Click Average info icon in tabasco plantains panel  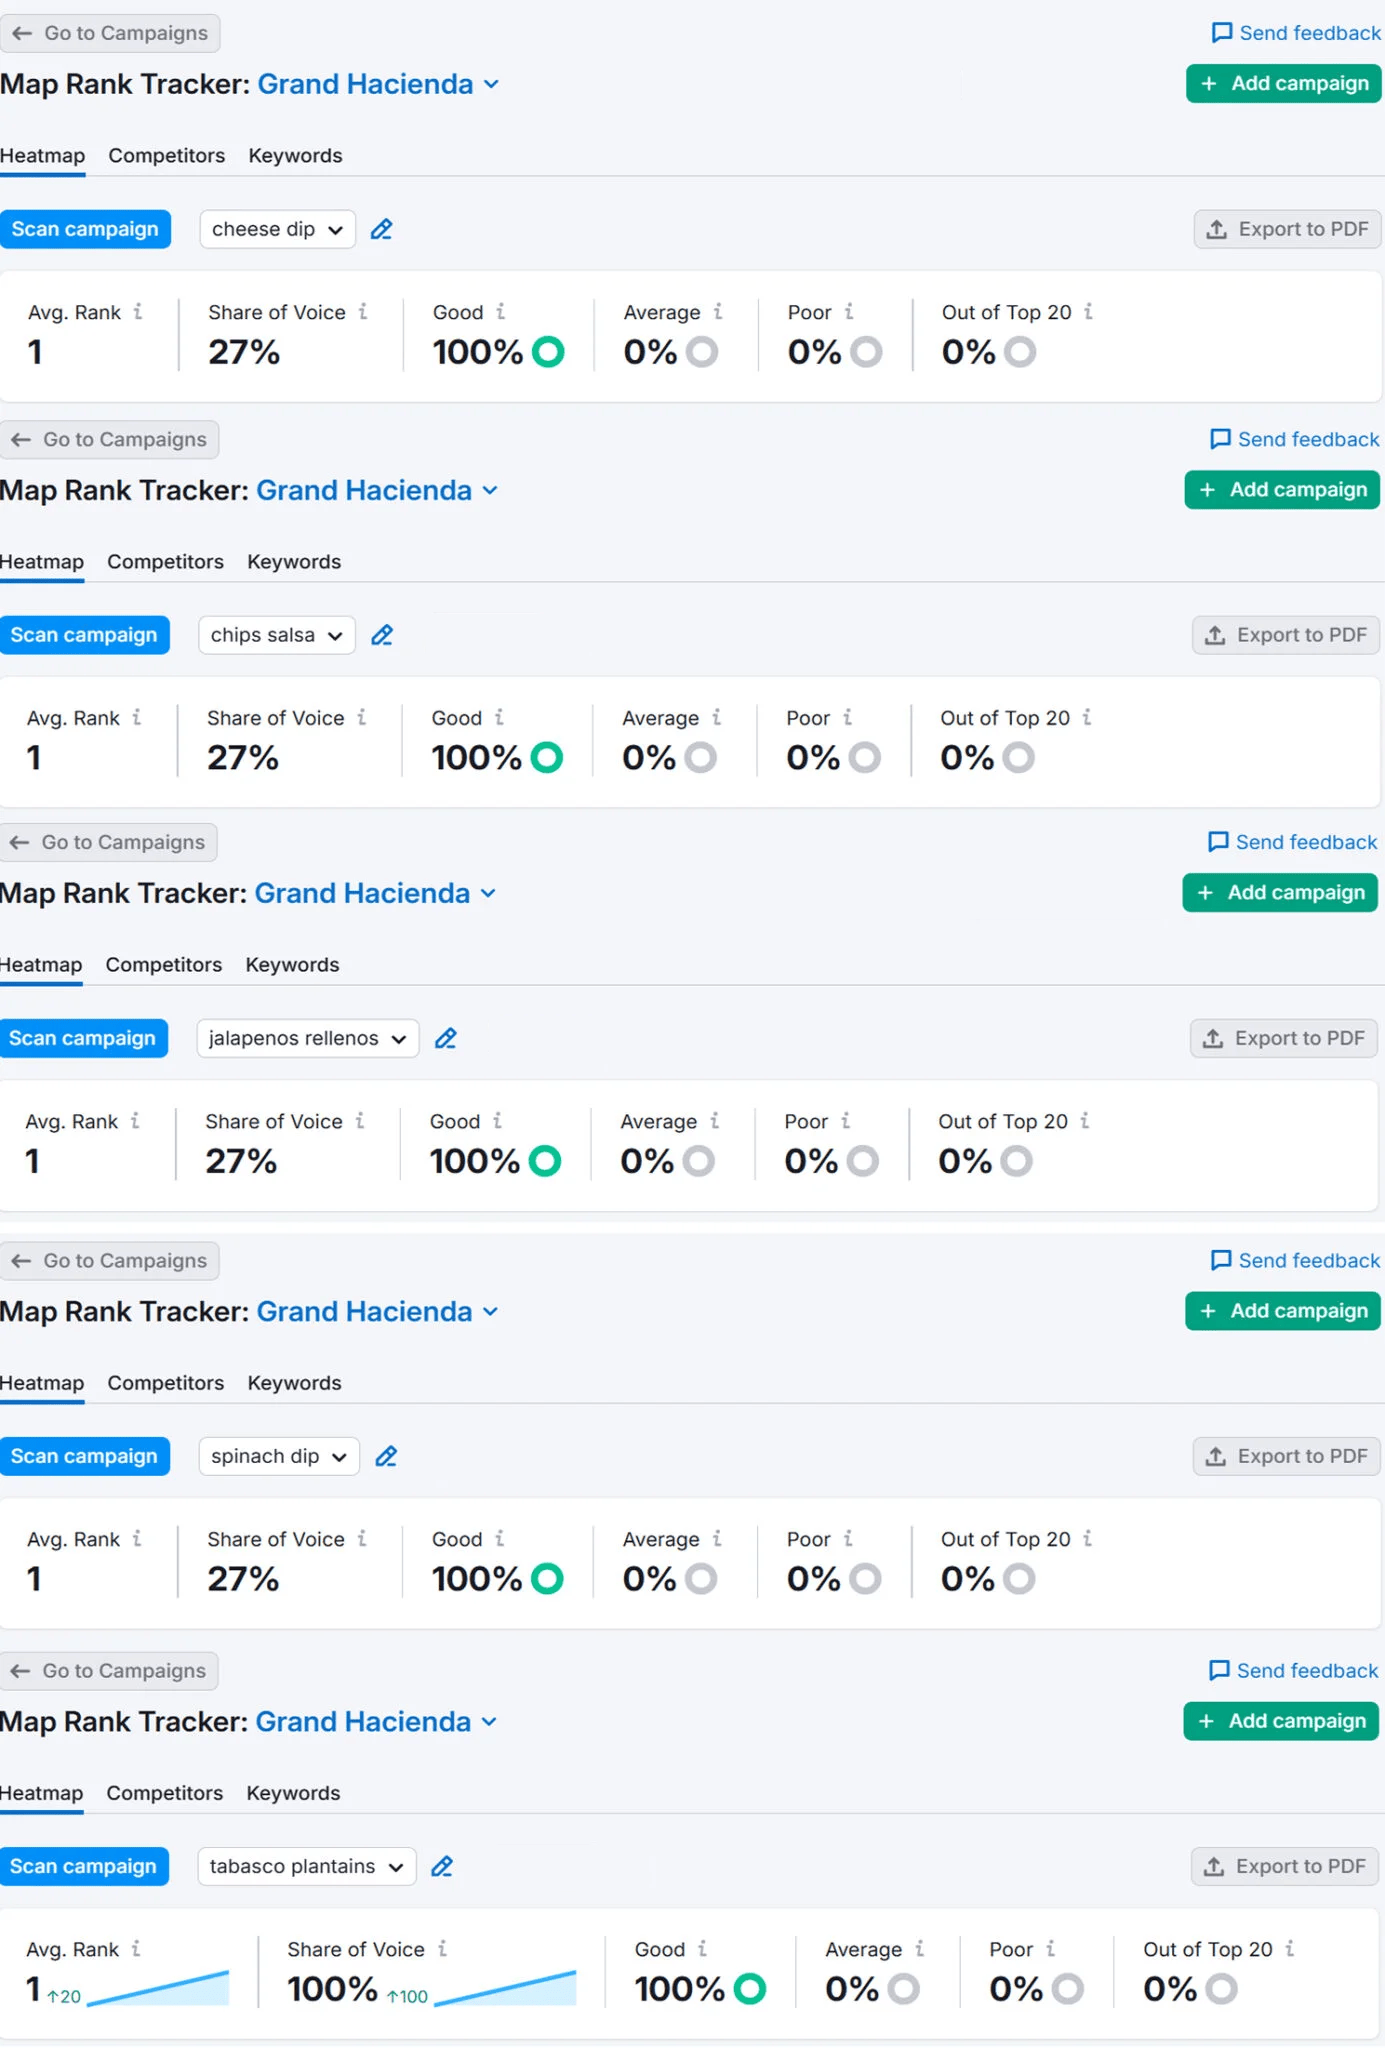[x=919, y=1949]
